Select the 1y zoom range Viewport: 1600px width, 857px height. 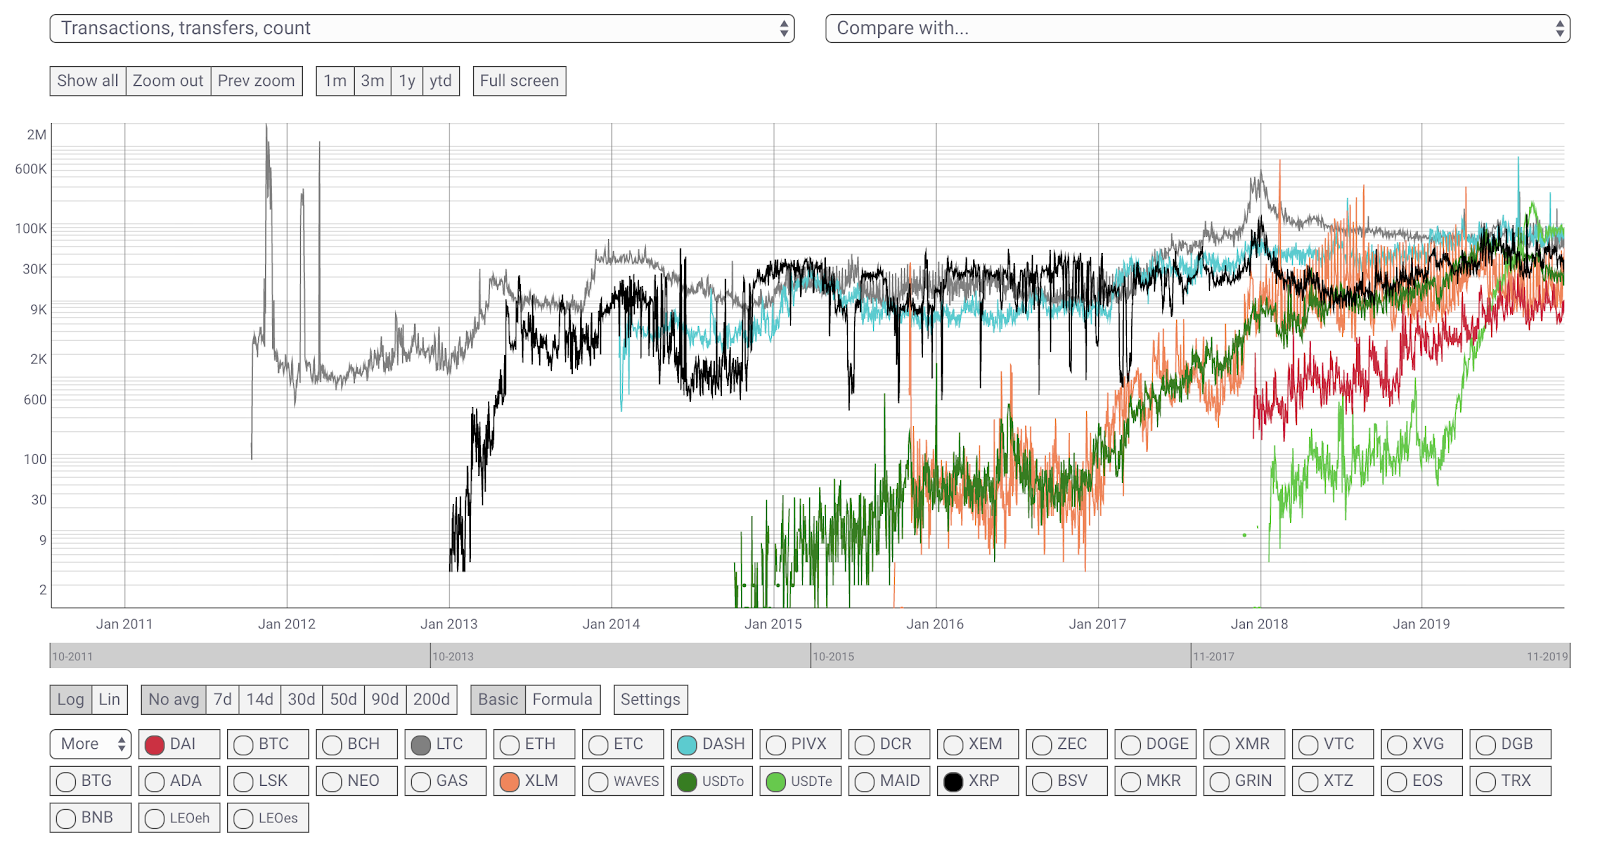pos(407,81)
